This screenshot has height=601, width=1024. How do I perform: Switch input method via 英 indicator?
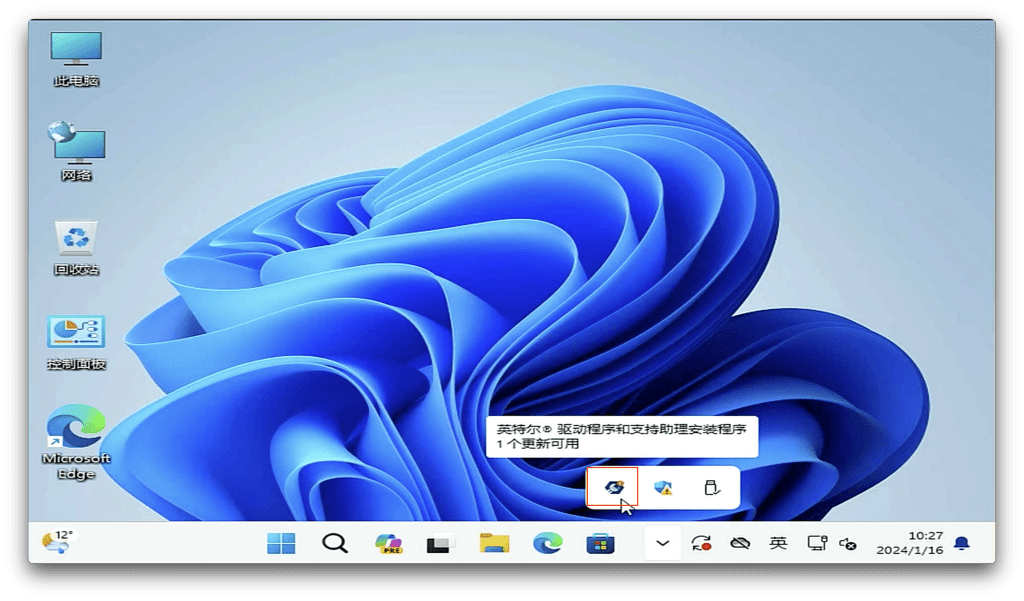pos(778,543)
